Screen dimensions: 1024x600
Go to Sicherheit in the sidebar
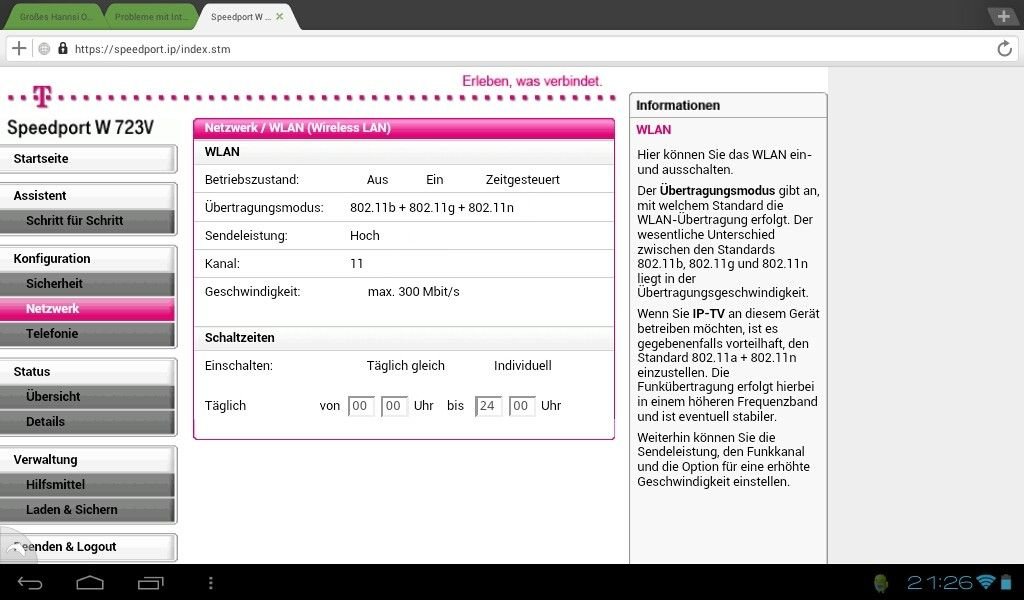coord(88,283)
